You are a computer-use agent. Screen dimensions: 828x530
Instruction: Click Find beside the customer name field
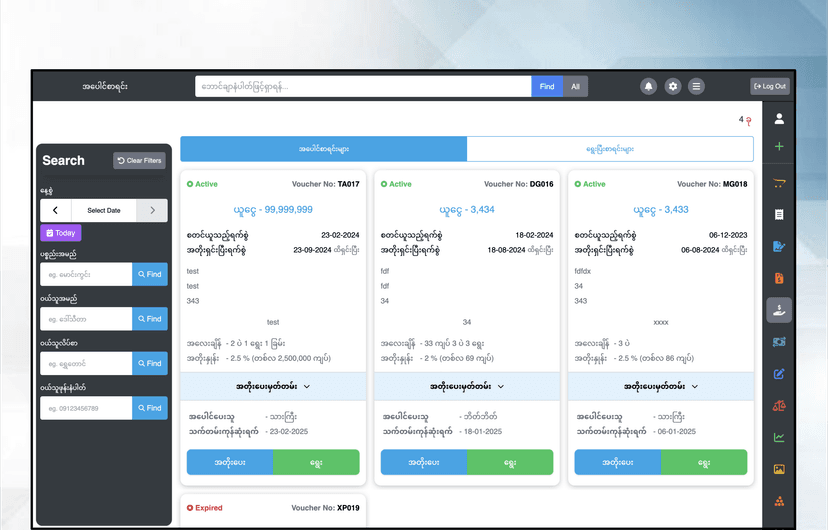pyautogui.click(x=150, y=319)
